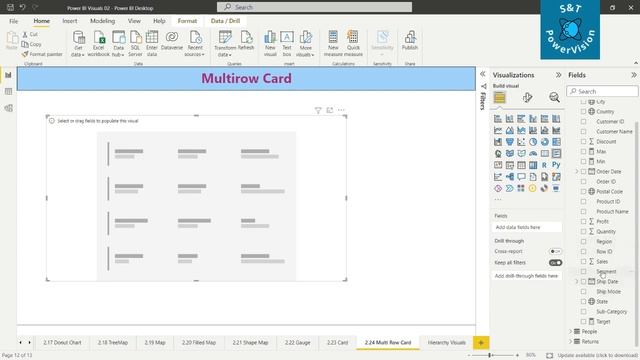Switch to Report view in left sidebar
Viewport: 640px width, 360px height.
point(8,75)
